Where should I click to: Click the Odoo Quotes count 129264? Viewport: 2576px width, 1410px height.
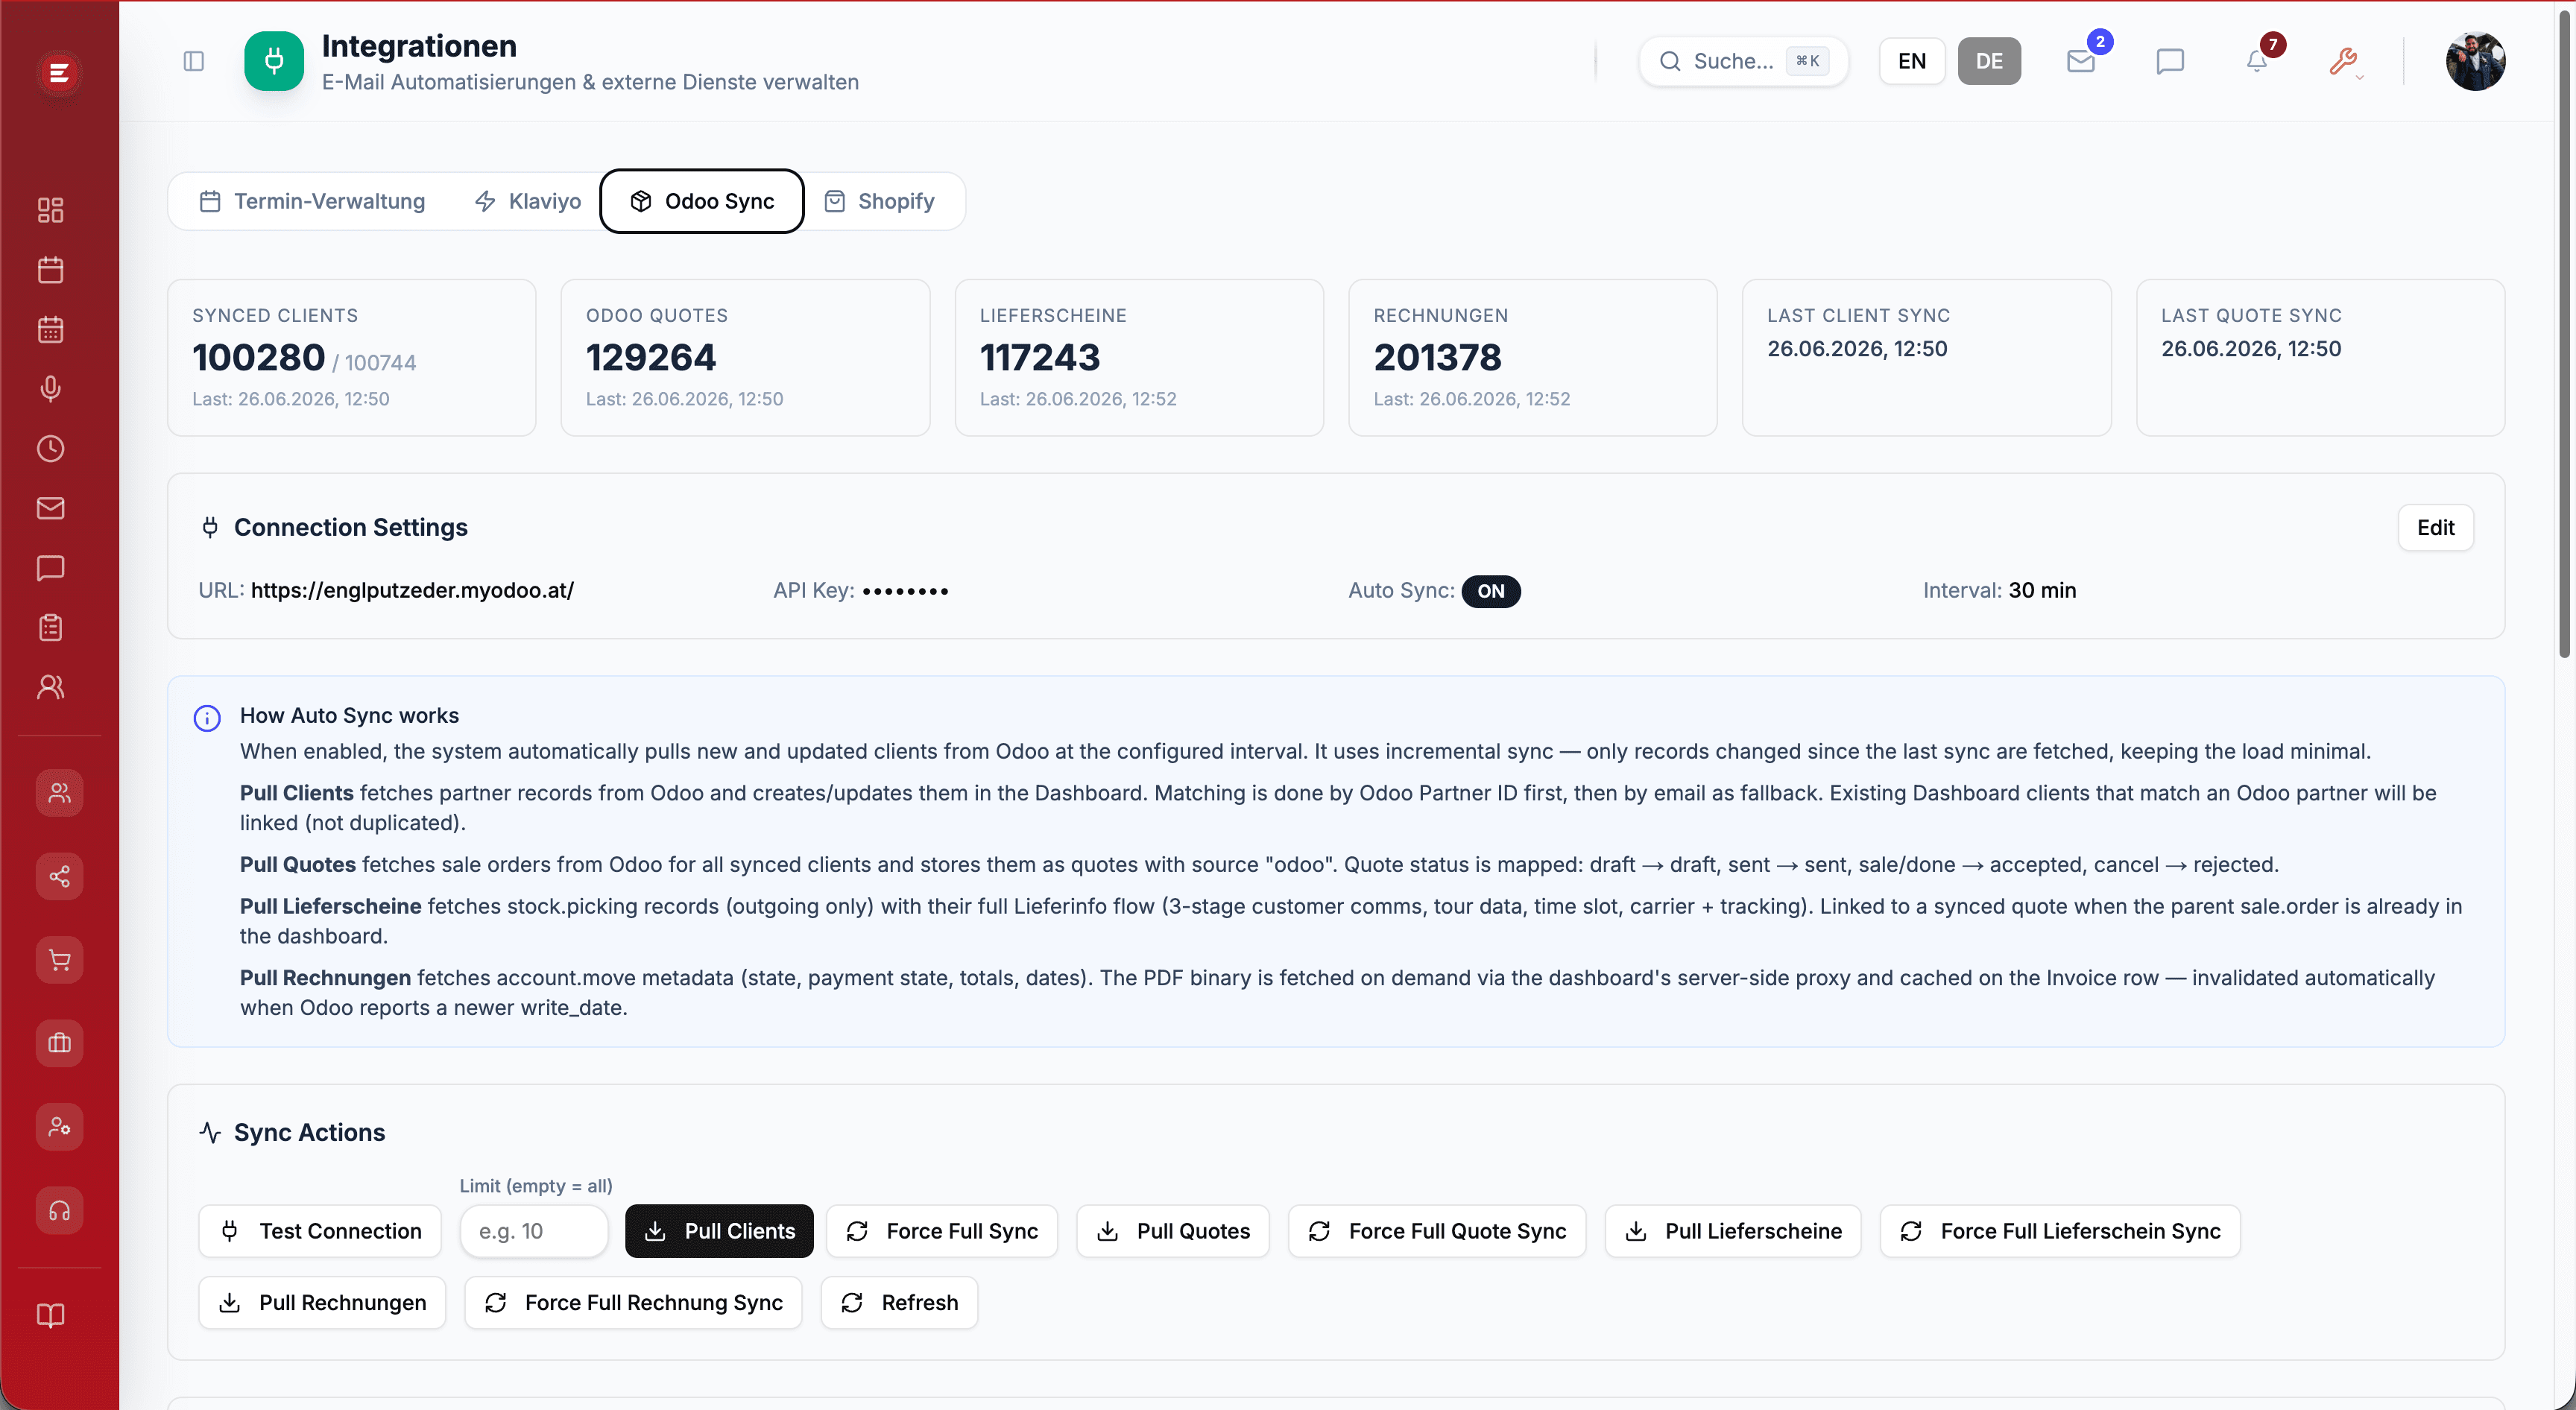point(651,357)
